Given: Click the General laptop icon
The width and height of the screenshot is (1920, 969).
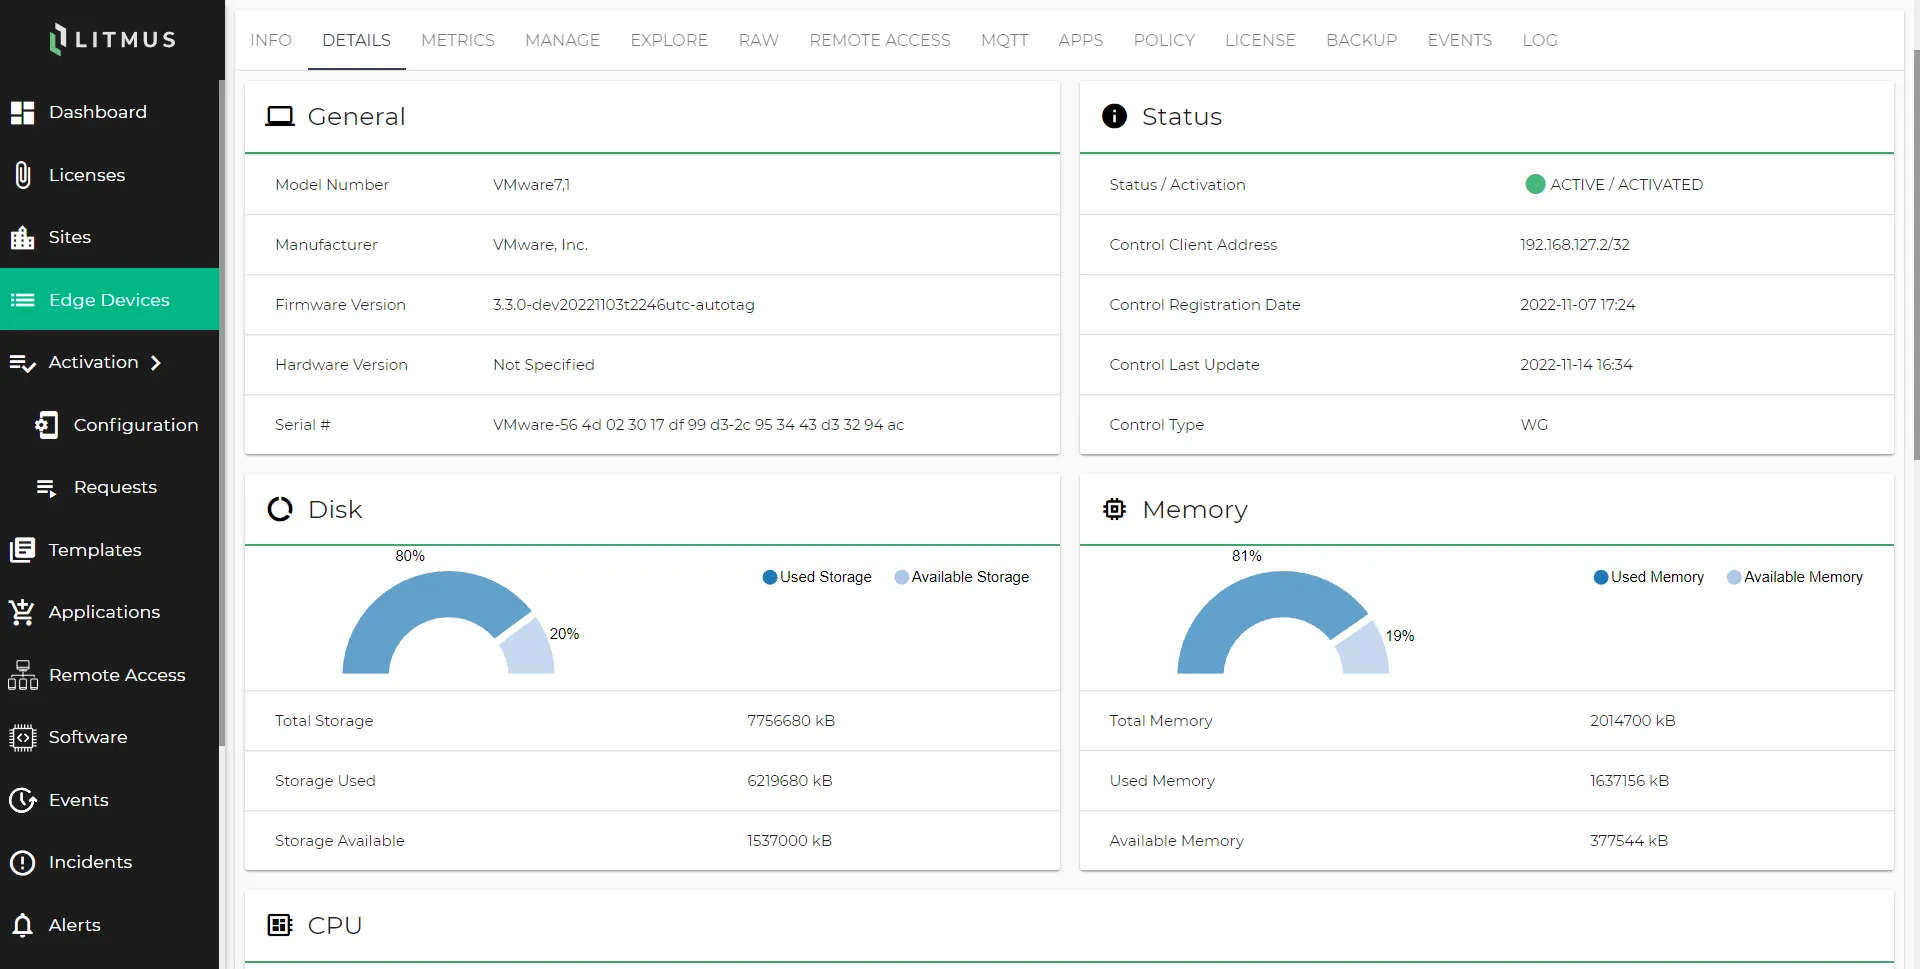Looking at the screenshot, I should [x=280, y=117].
